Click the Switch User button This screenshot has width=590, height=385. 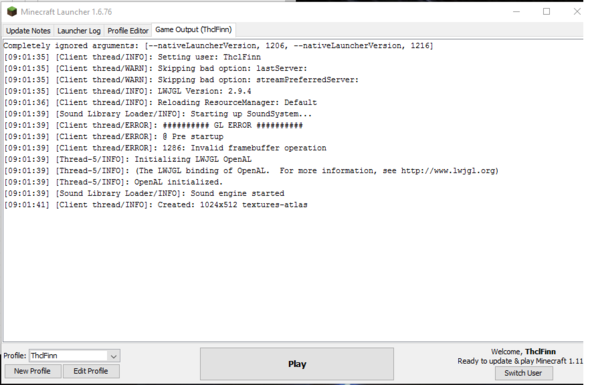tap(523, 373)
